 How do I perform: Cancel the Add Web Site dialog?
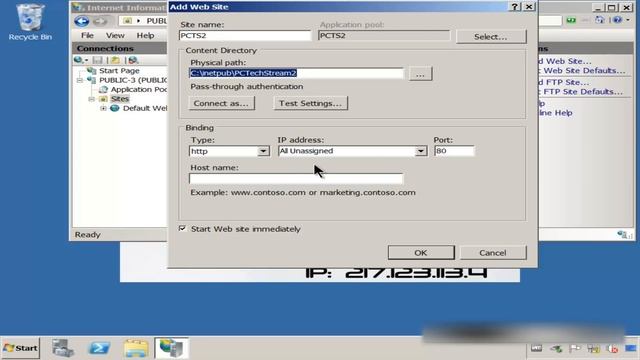(x=493, y=253)
